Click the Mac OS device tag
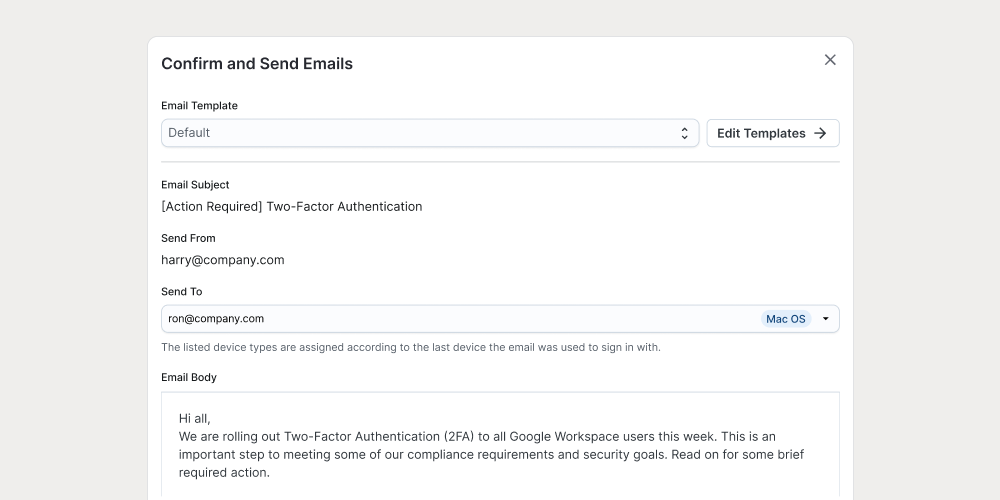The width and height of the screenshot is (1000, 500). pyautogui.click(x=785, y=319)
